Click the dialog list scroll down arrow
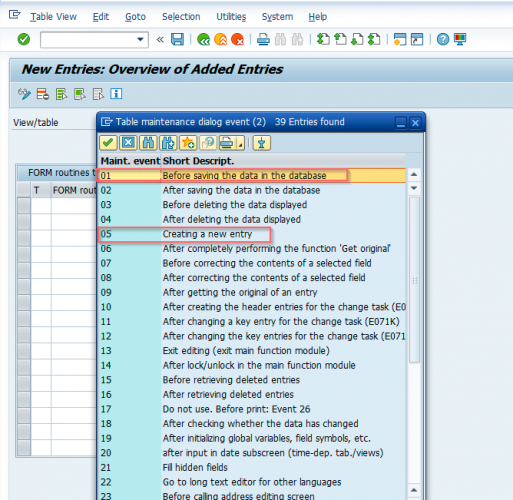 coord(414,188)
